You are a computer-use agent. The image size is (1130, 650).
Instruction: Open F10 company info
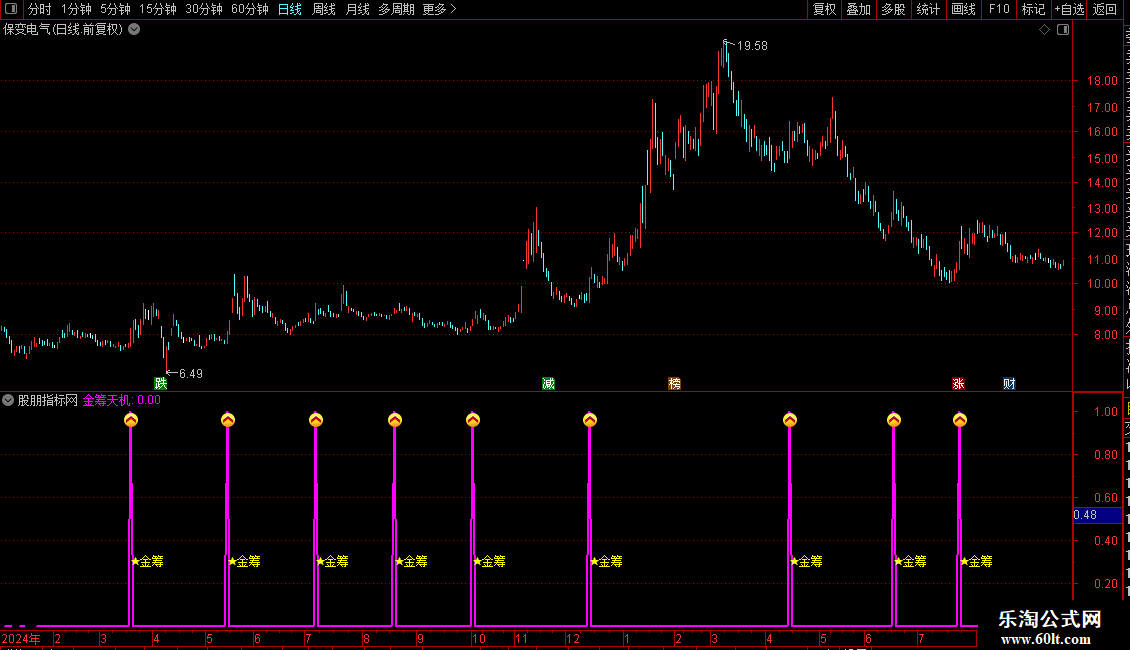tap(999, 9)
